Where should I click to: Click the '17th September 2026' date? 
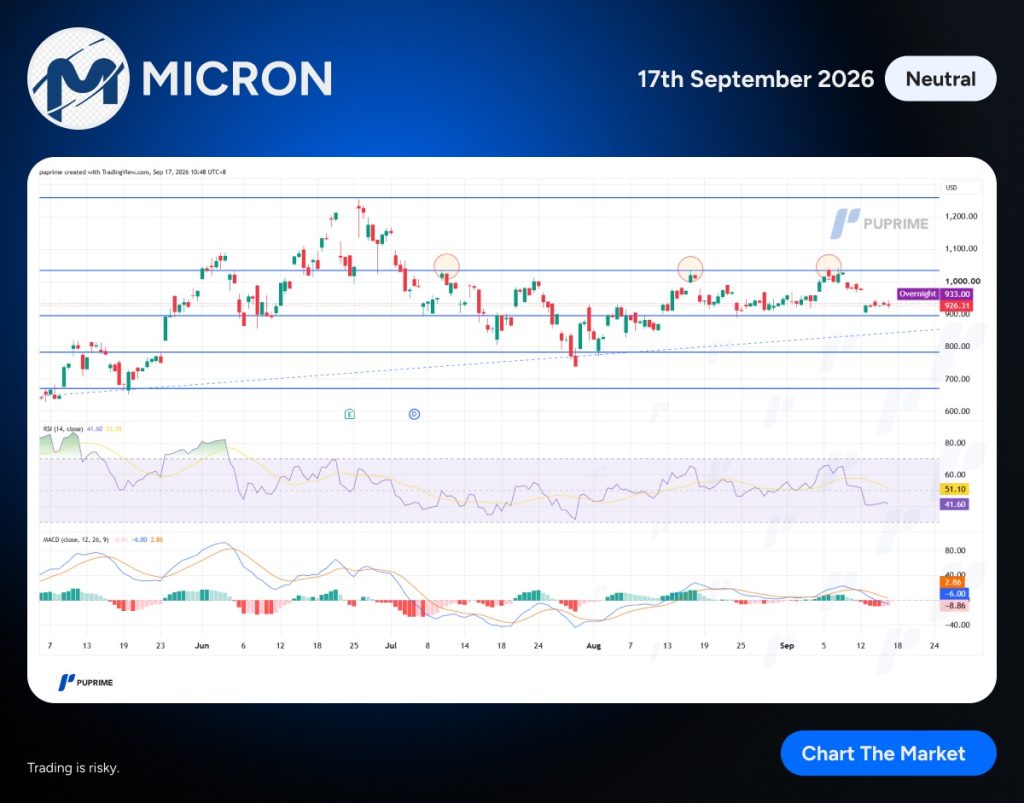click(756, 79)
